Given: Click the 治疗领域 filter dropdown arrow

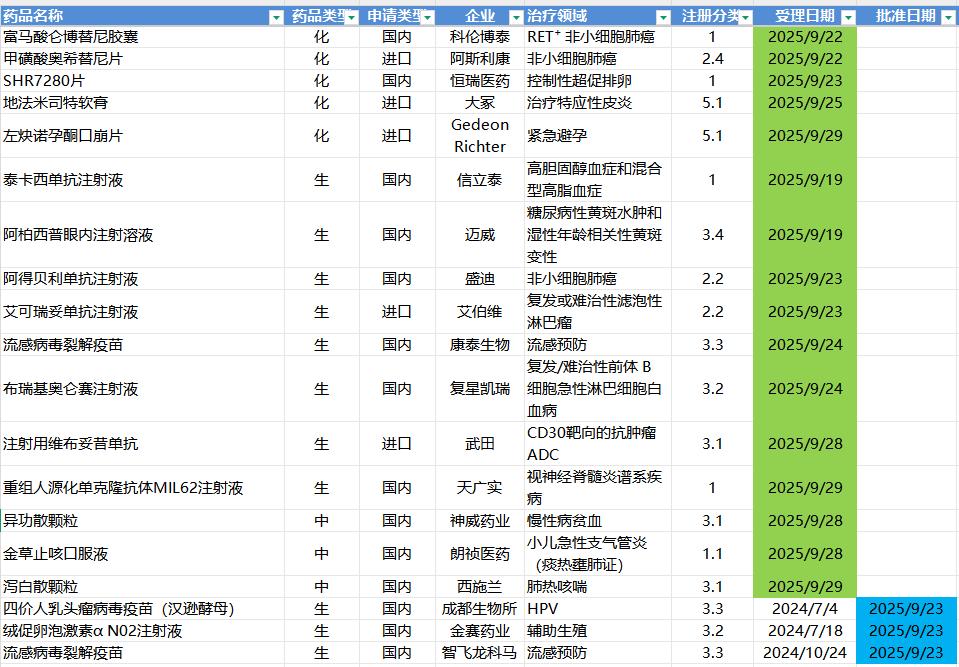Looking at the screenshot, I should click(662, 17).
